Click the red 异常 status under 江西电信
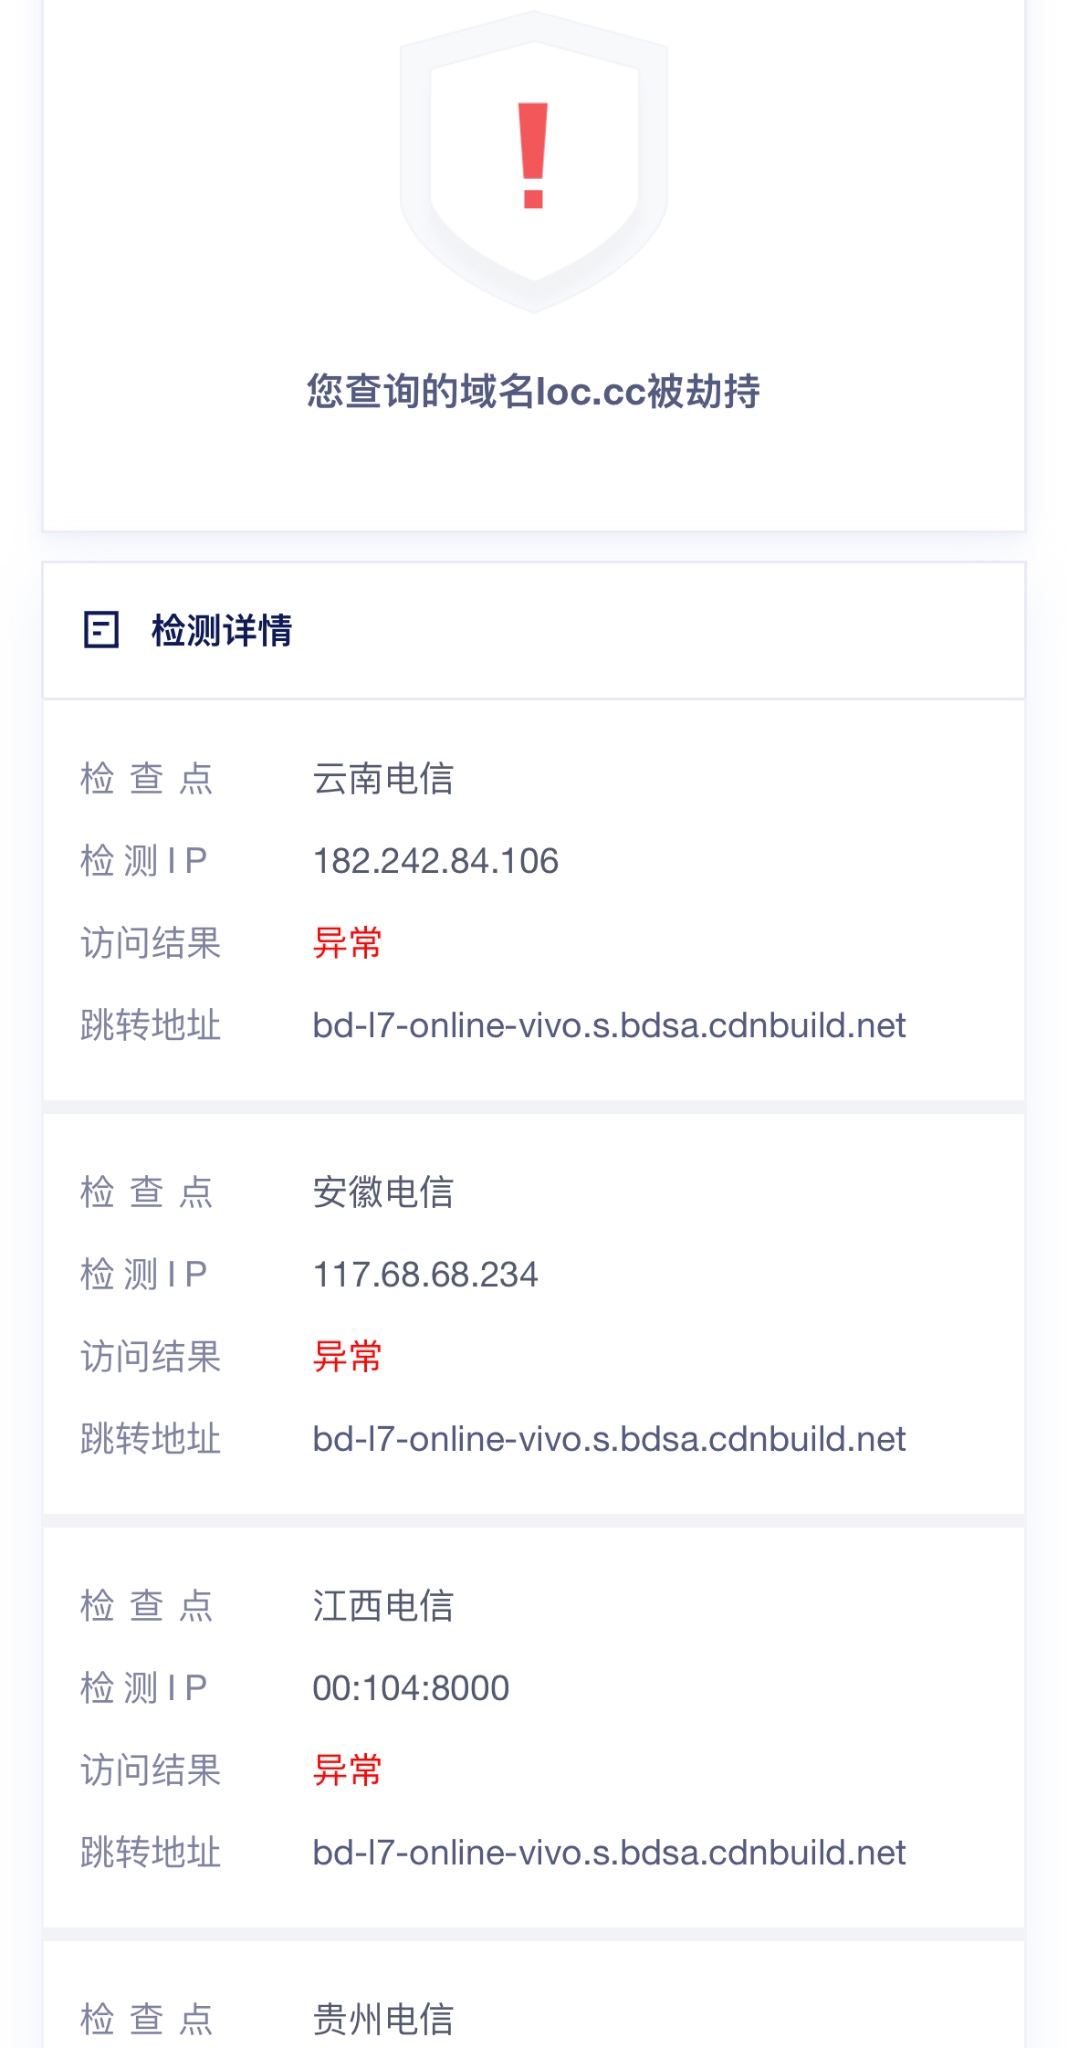 pyautogui.click(x=347, y=1770)
